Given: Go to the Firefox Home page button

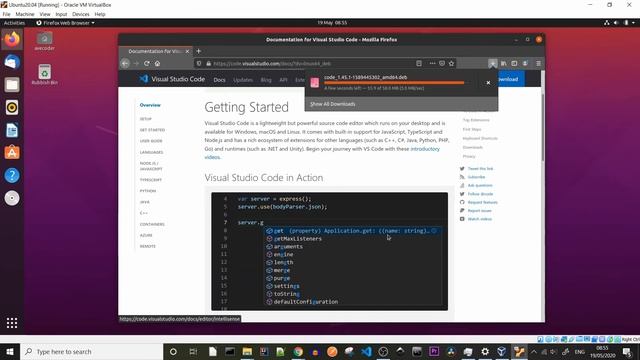Looking at the screenshot, I should 158,63.
